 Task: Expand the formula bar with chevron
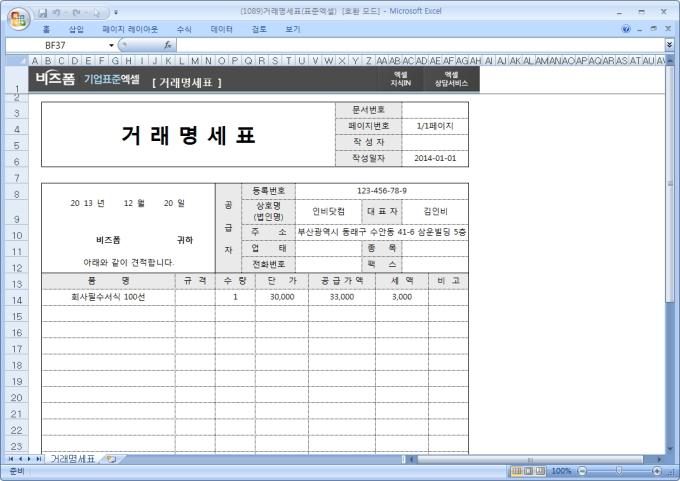click(x=669, y=45)
